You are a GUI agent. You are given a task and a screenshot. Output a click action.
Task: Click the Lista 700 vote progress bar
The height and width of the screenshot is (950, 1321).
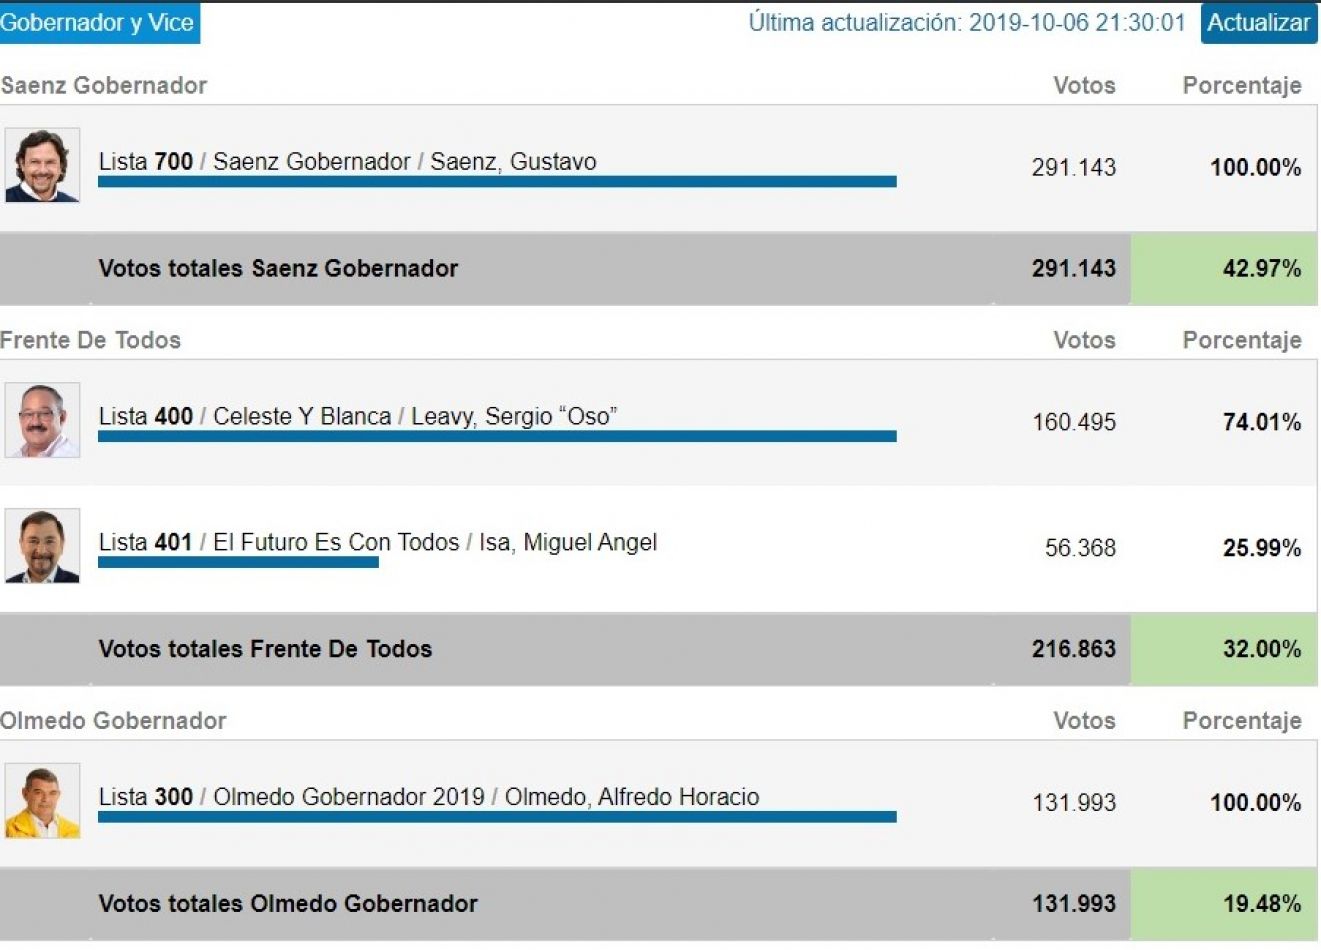(497, 182)
